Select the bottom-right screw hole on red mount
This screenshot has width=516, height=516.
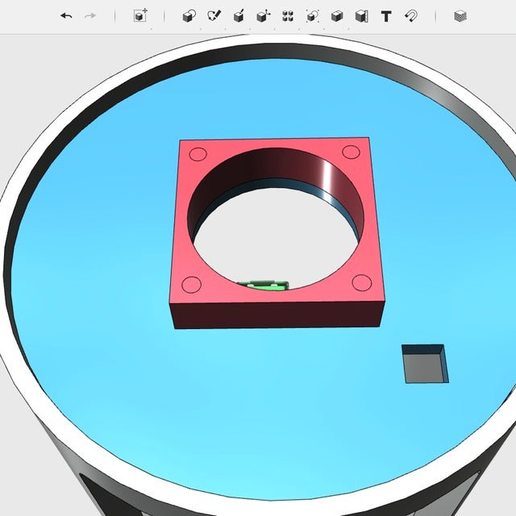tap(362, 283)
